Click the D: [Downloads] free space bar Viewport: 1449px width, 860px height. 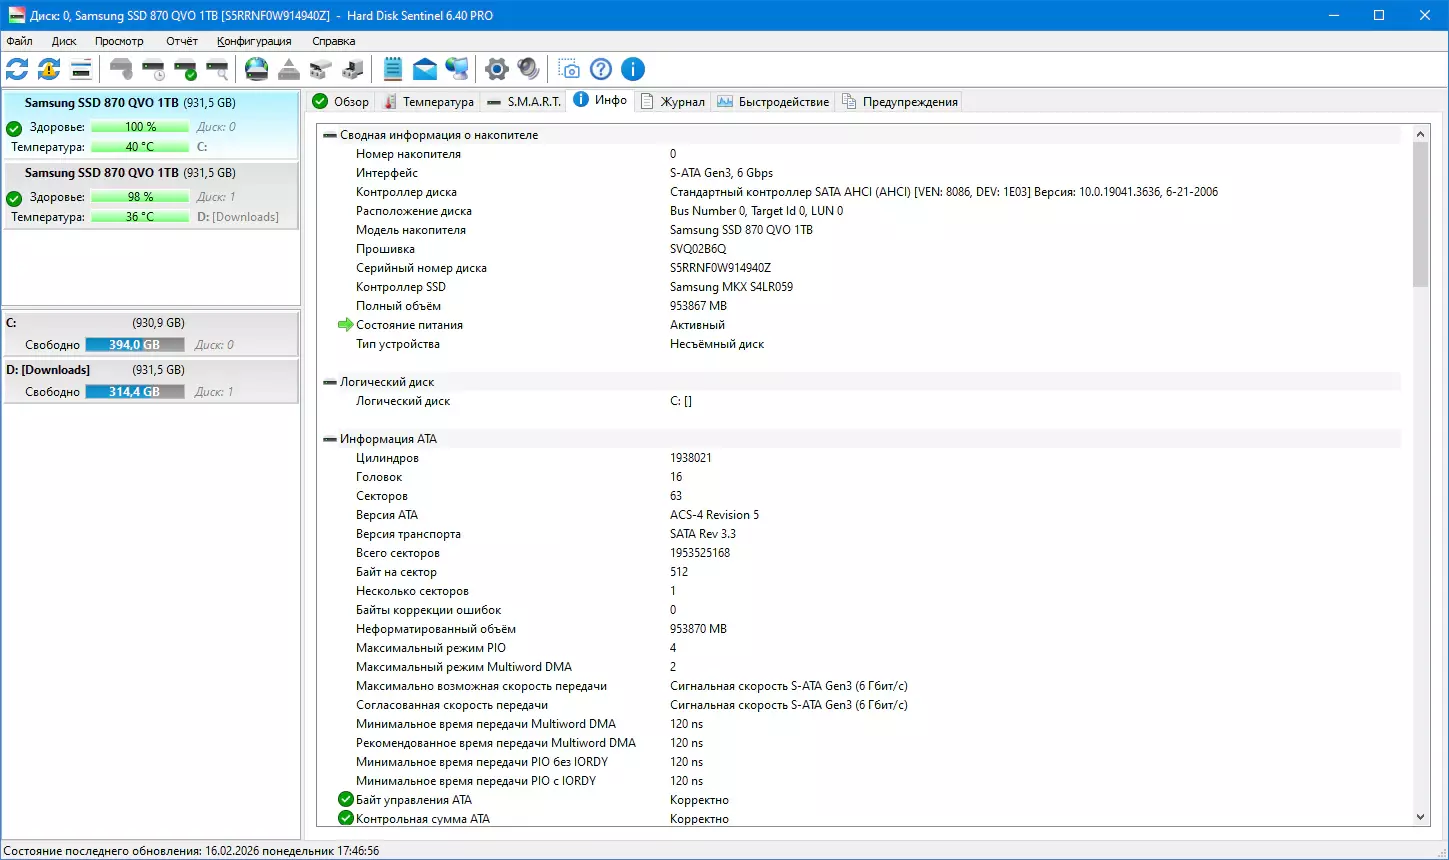134,392
